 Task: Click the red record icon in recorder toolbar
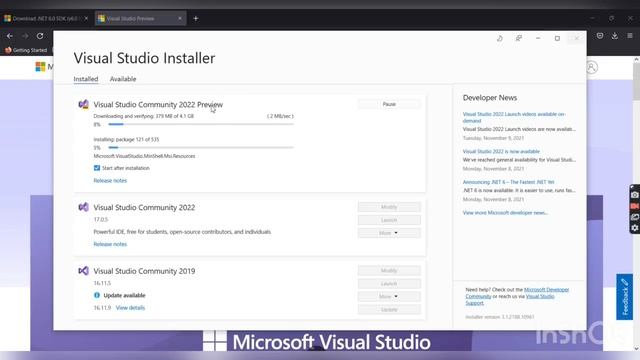635,206
